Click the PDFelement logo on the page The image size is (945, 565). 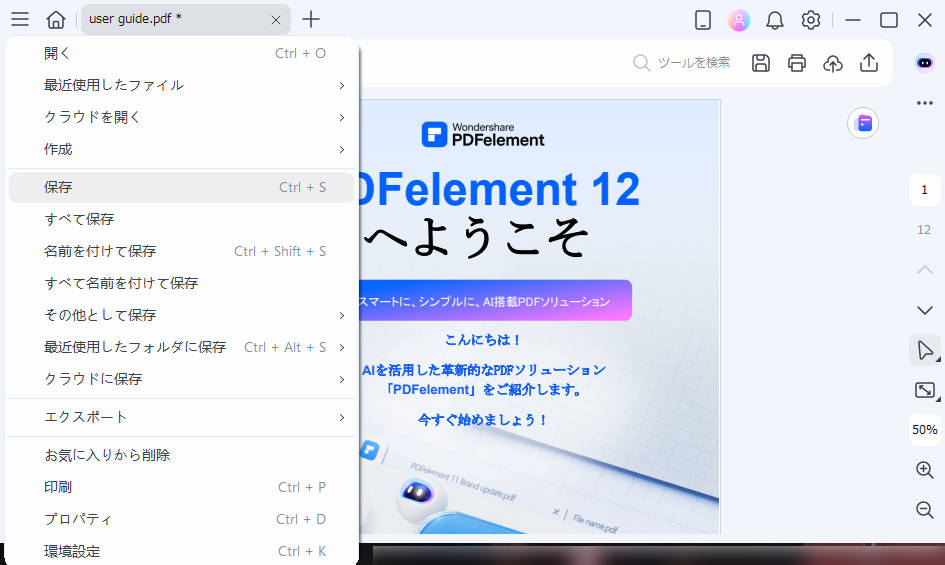coord(483,134)
